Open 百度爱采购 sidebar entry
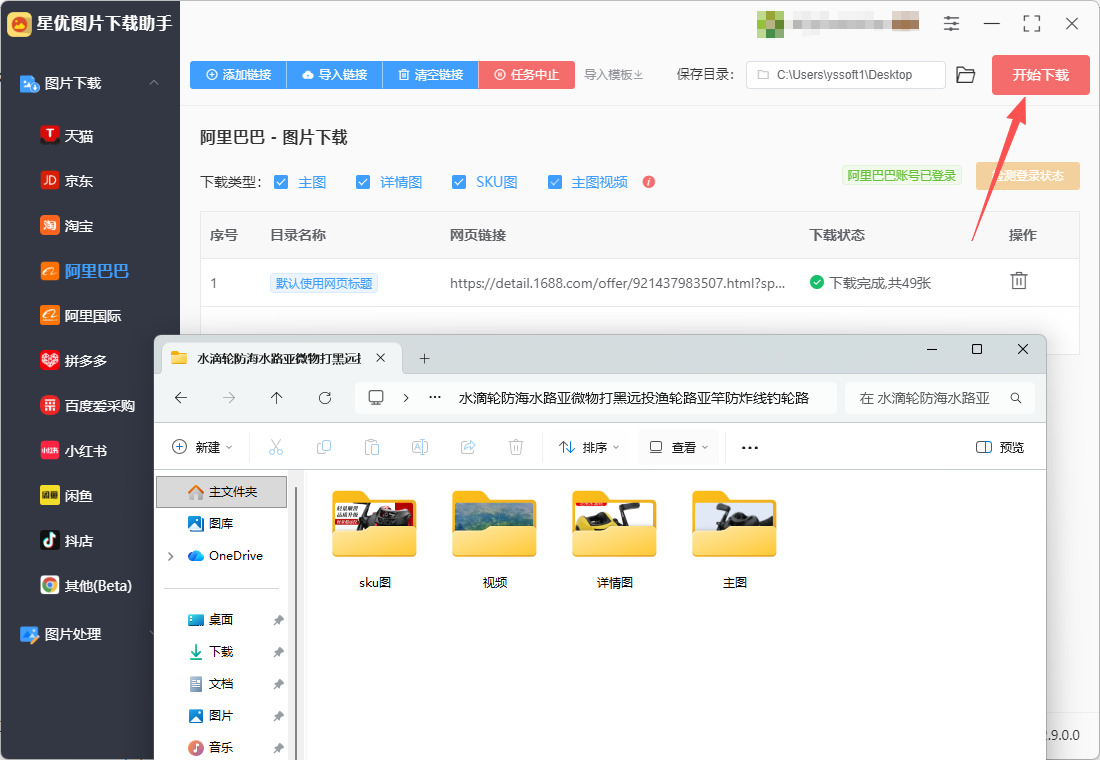 coord(88,406)
